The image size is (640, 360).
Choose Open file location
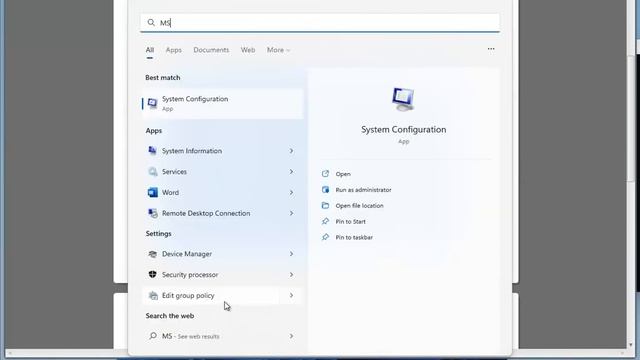pyautogui.click(x=359, y=206)
